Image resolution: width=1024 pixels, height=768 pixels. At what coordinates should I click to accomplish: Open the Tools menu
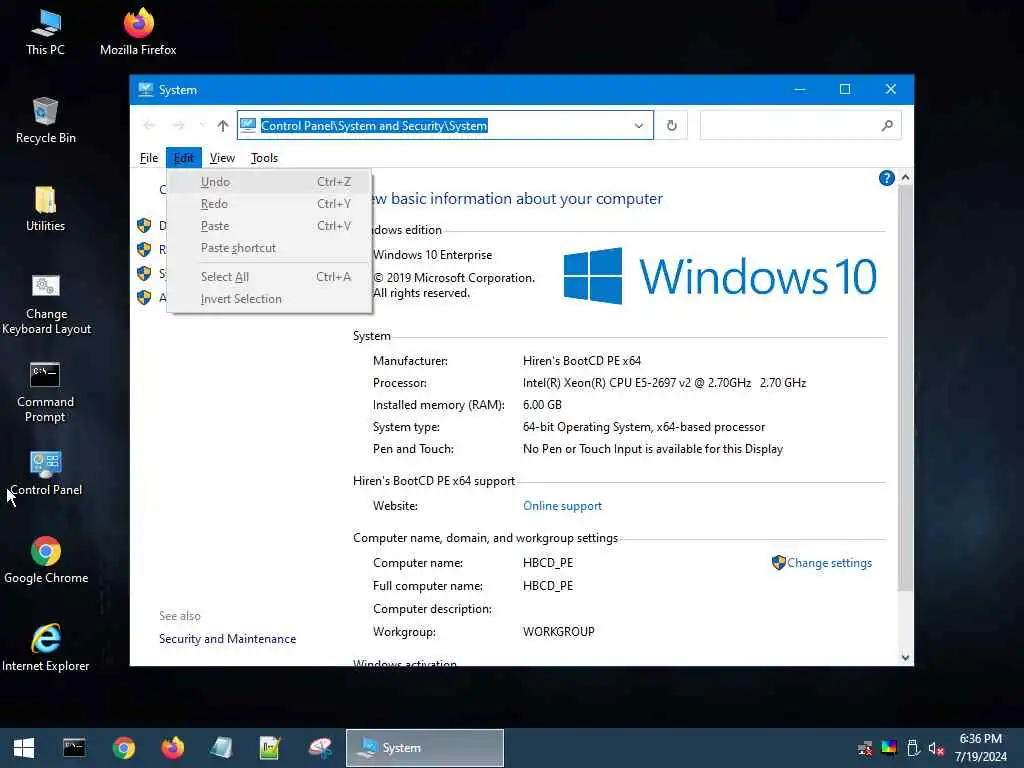coord(264,157)
